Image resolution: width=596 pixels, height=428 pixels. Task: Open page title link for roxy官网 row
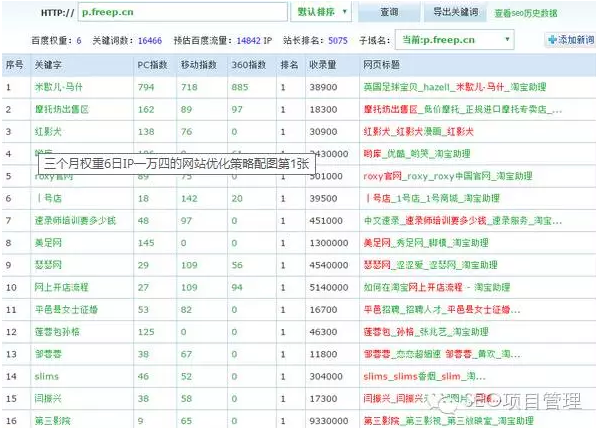(447, 176)
